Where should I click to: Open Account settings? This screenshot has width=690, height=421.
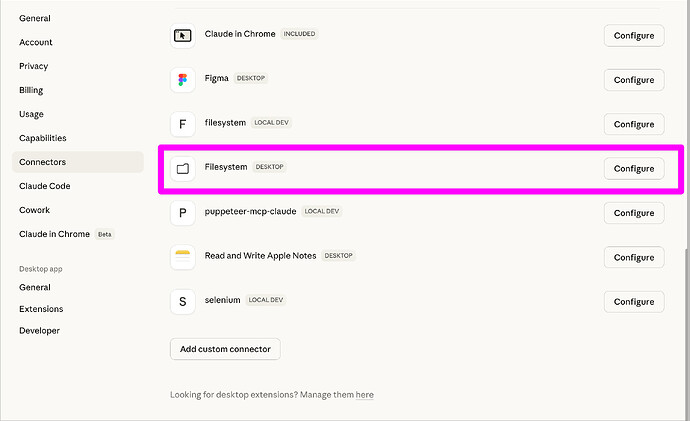point(36,42)
